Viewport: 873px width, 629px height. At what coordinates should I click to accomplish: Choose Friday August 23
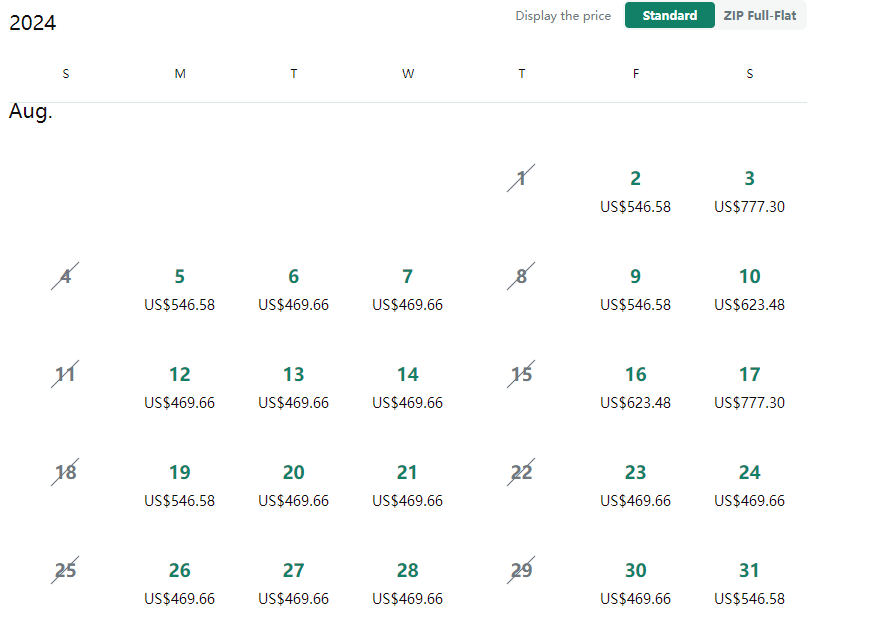tap(635, 485)
